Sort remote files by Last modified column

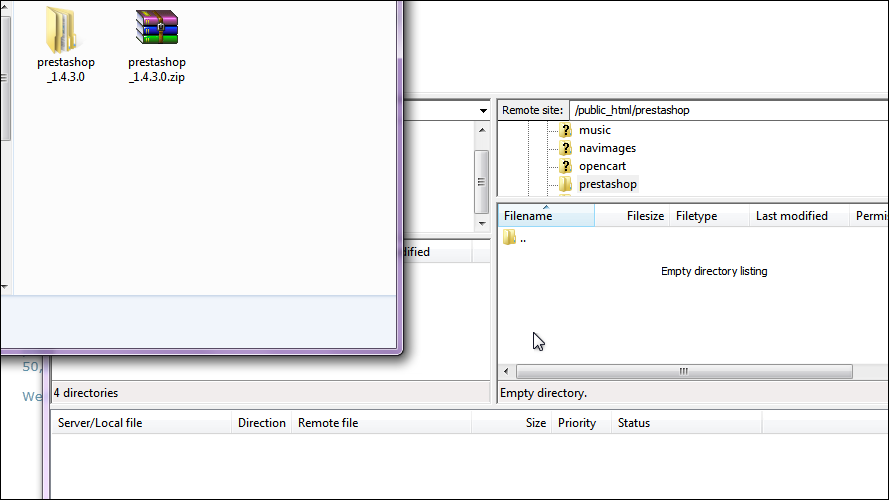tap(799, 216)
